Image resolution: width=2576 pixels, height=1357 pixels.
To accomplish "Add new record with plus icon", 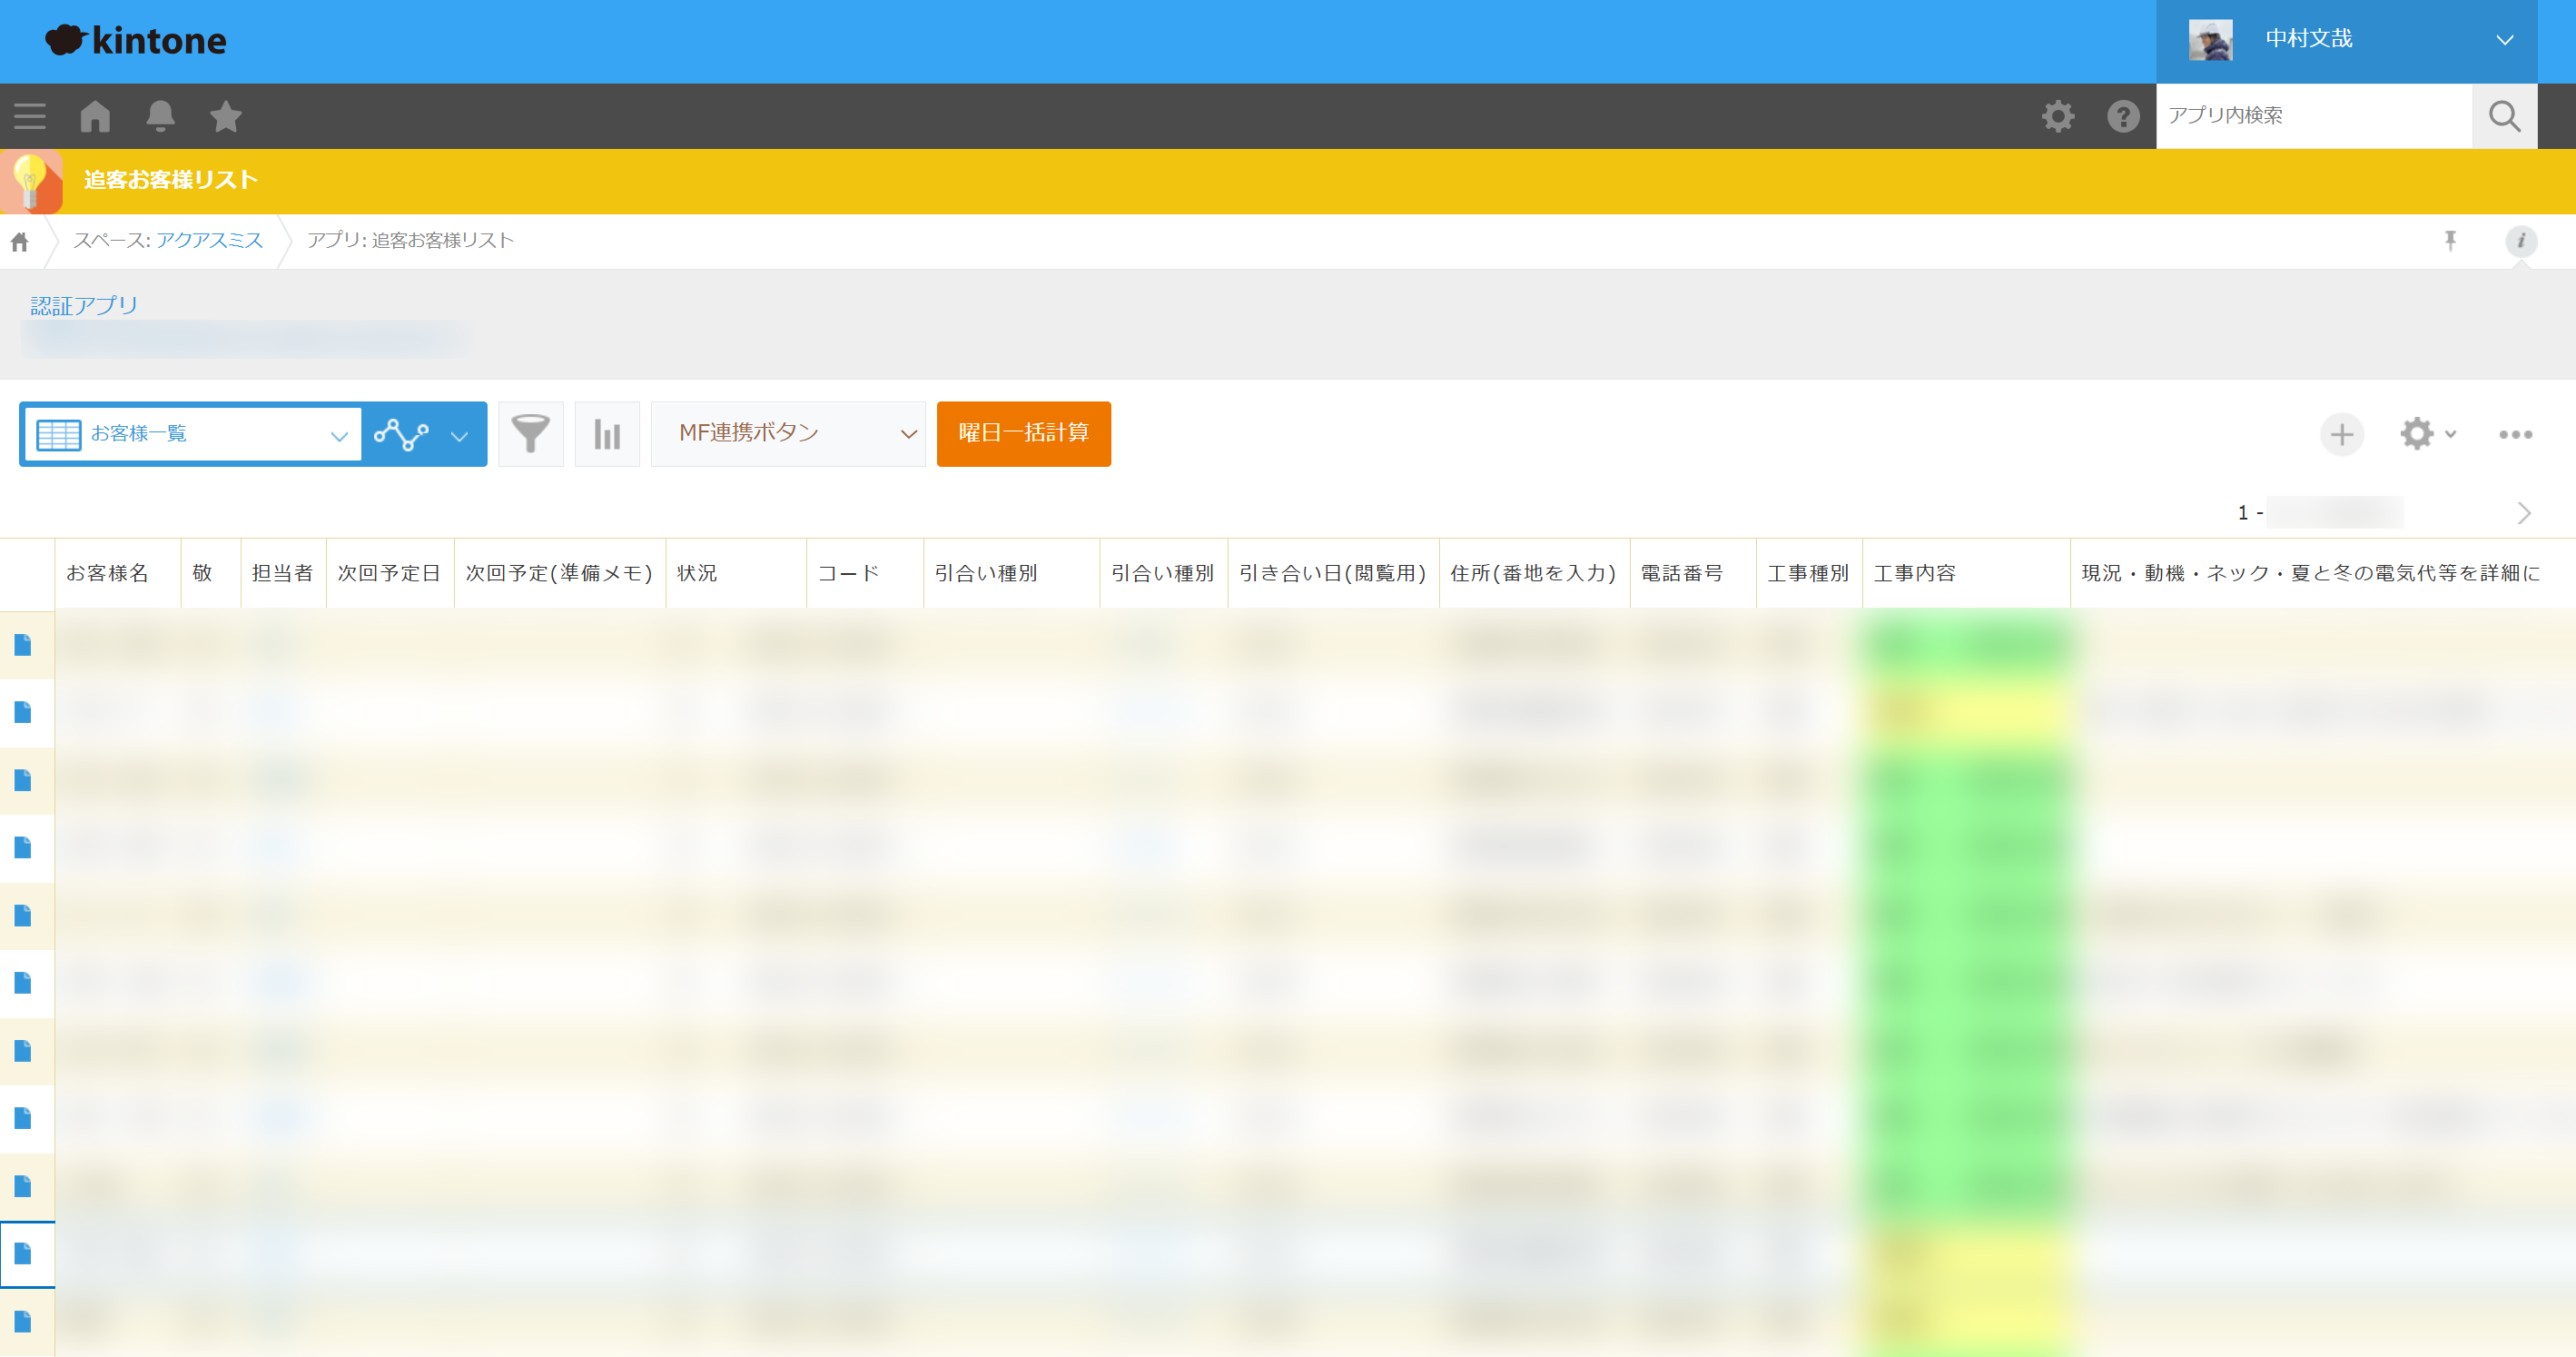I will coord(2341,434).
